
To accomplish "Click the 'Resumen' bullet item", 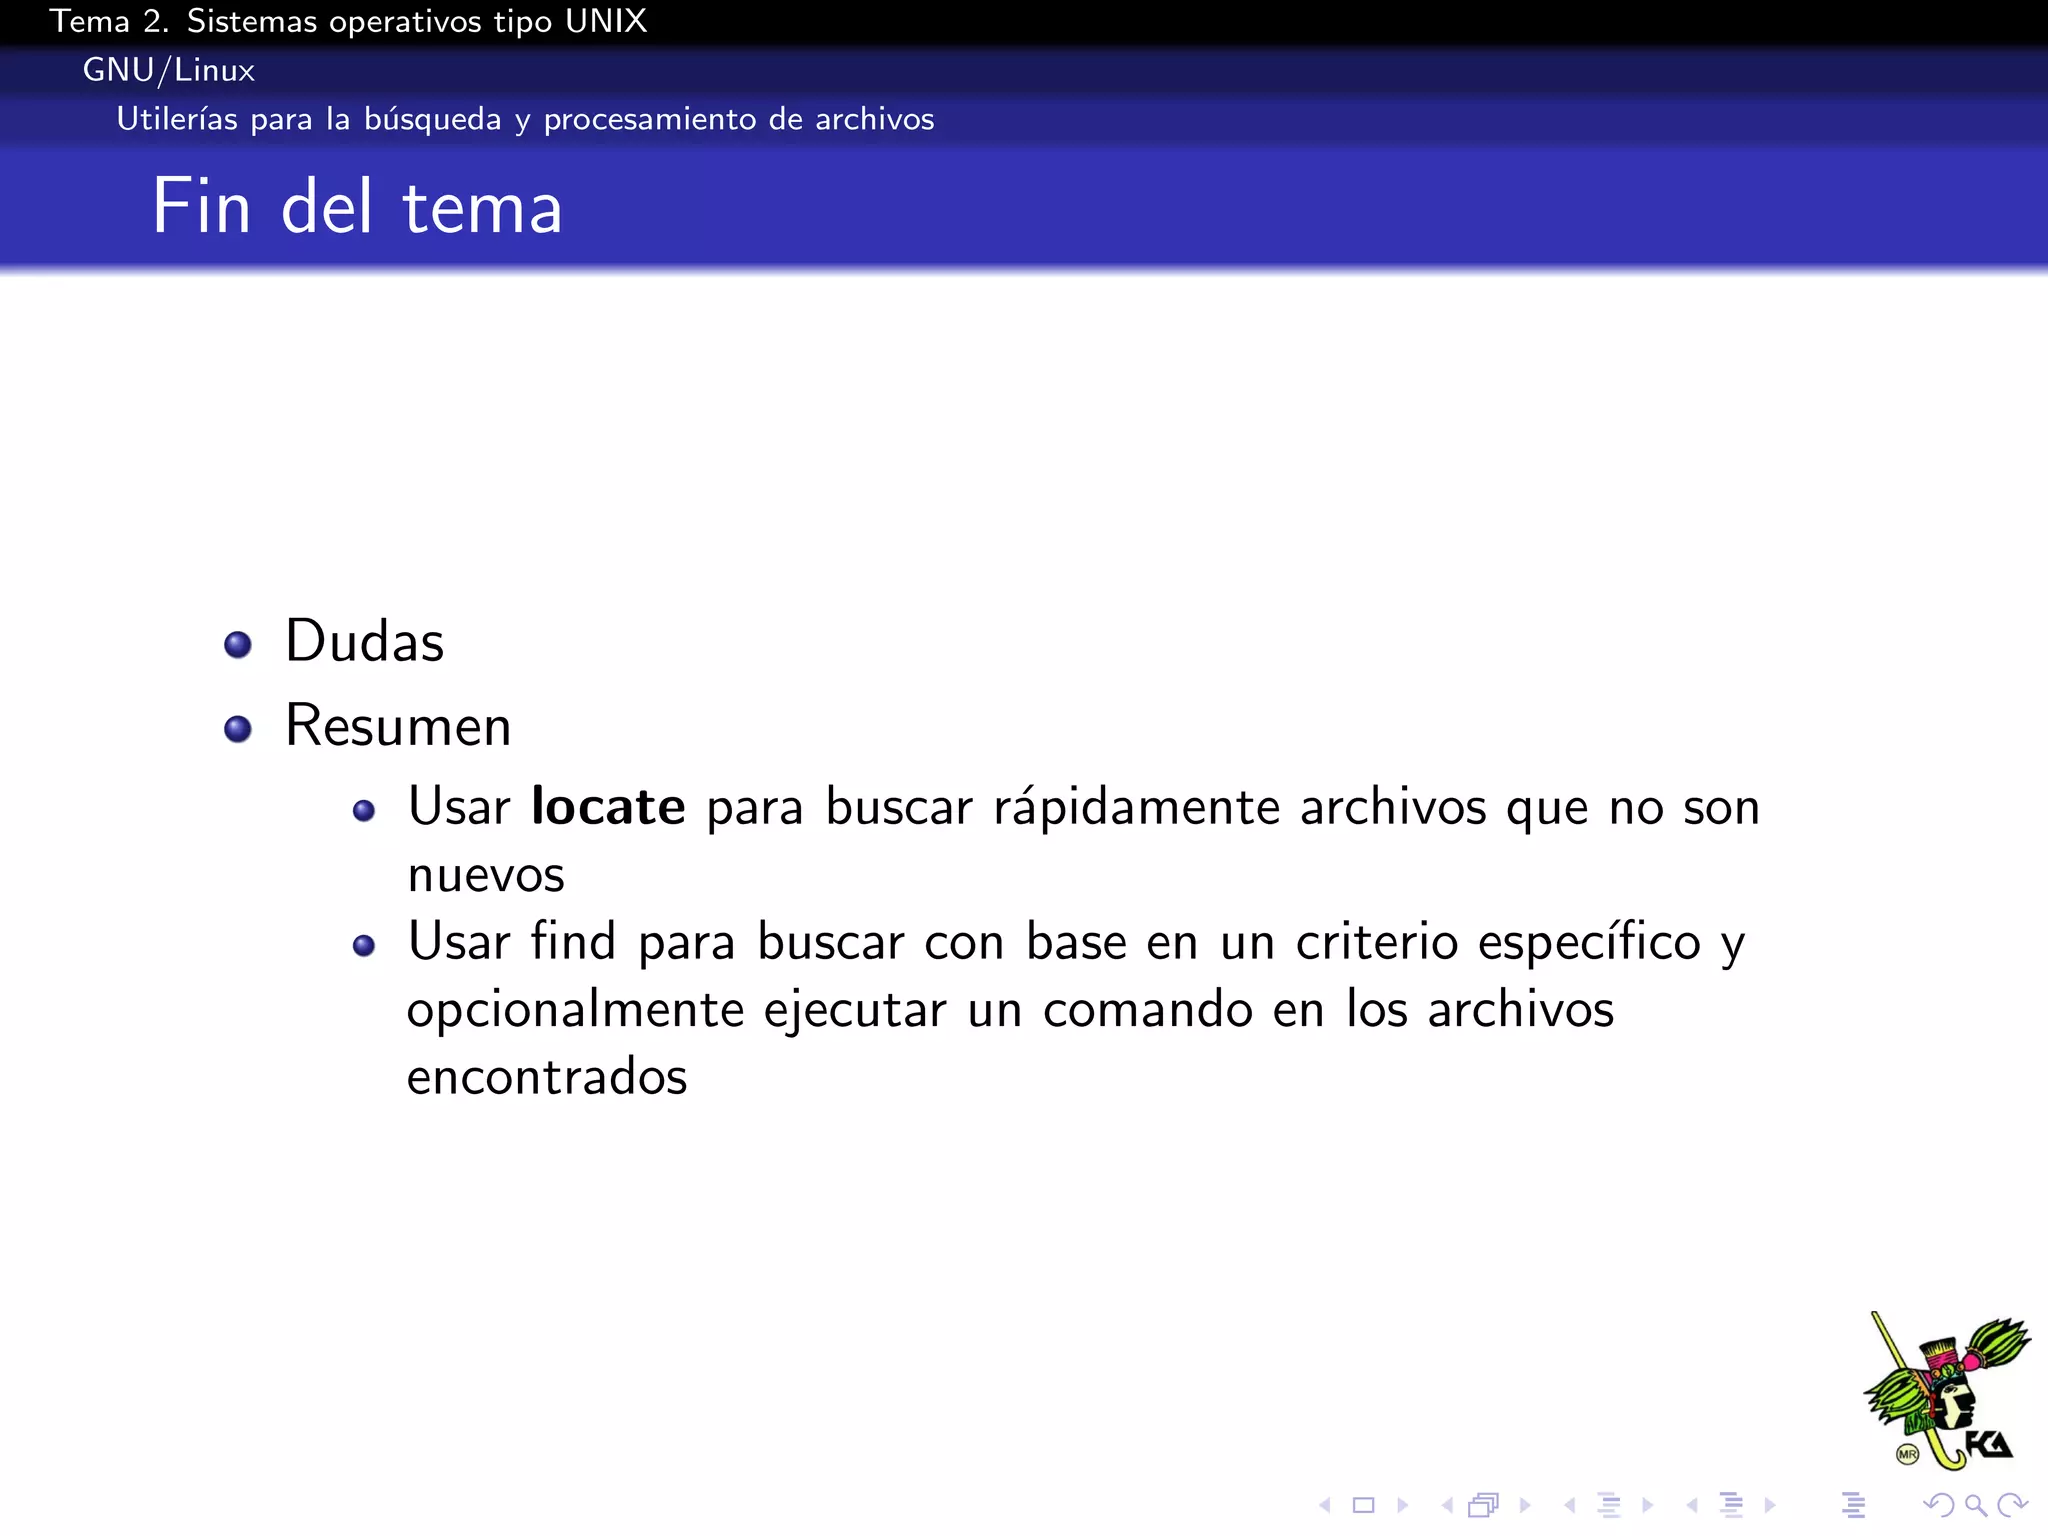I will [x=398, y=726].
